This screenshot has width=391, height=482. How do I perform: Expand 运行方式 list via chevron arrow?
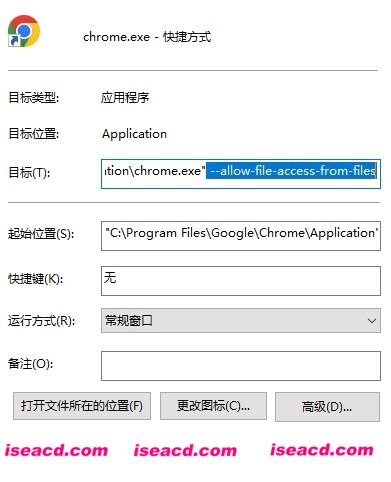click(x=372, y=321)
